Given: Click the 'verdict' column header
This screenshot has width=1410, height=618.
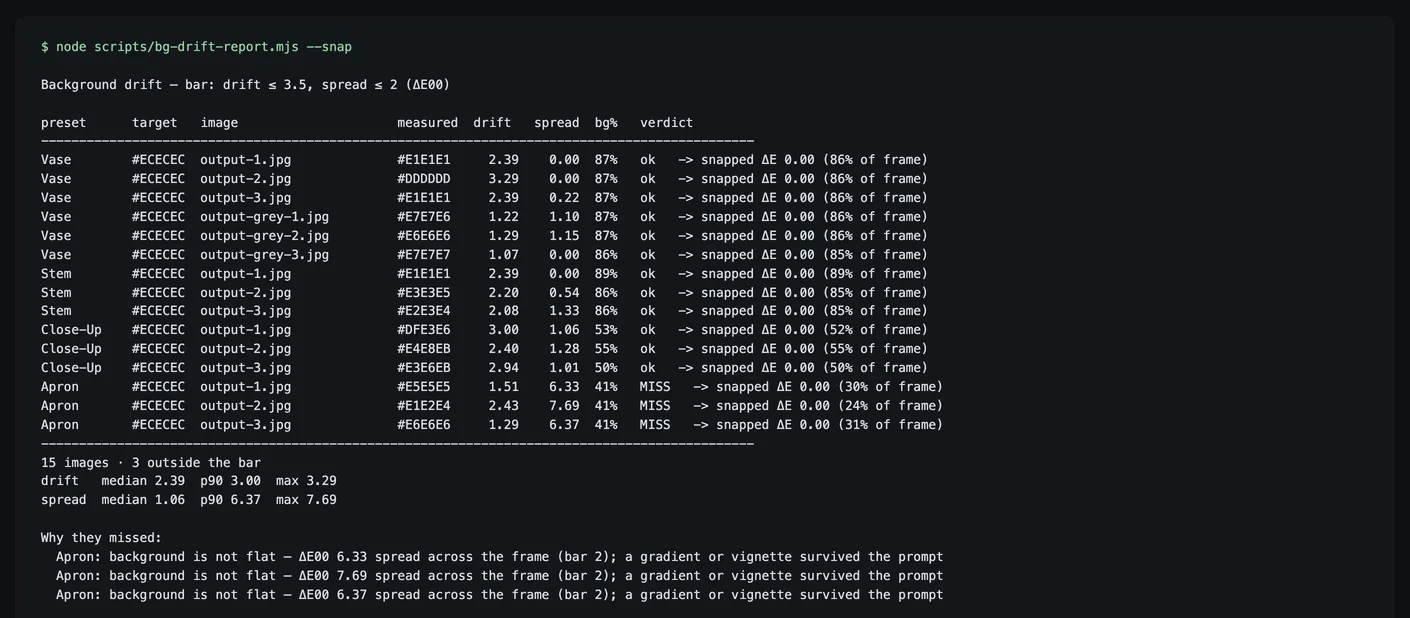Looking at the screenshot, I should [667, 123].
